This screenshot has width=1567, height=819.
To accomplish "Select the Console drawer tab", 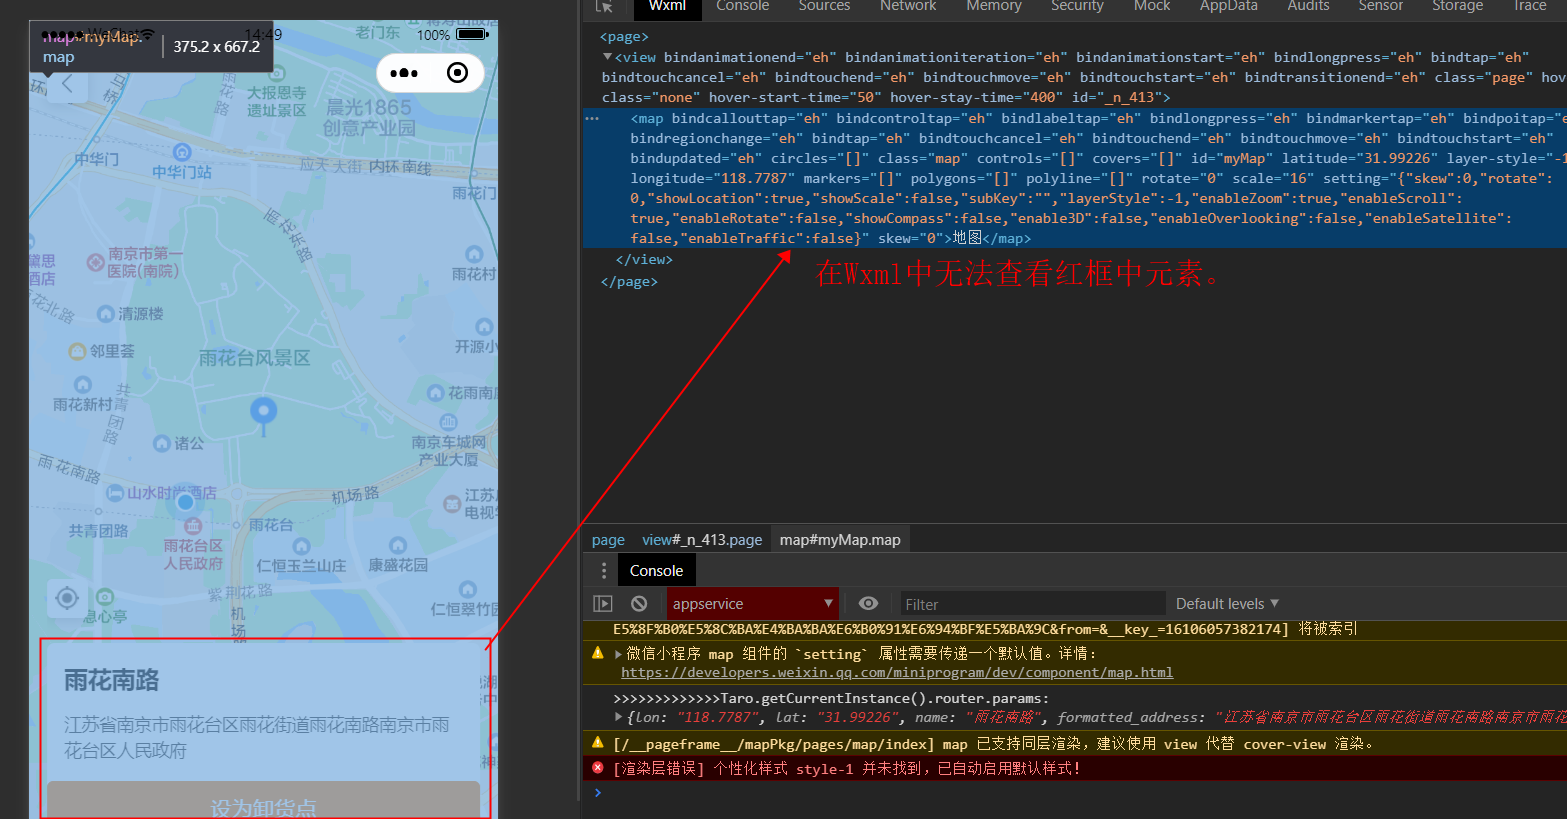I will pos(656,571).
